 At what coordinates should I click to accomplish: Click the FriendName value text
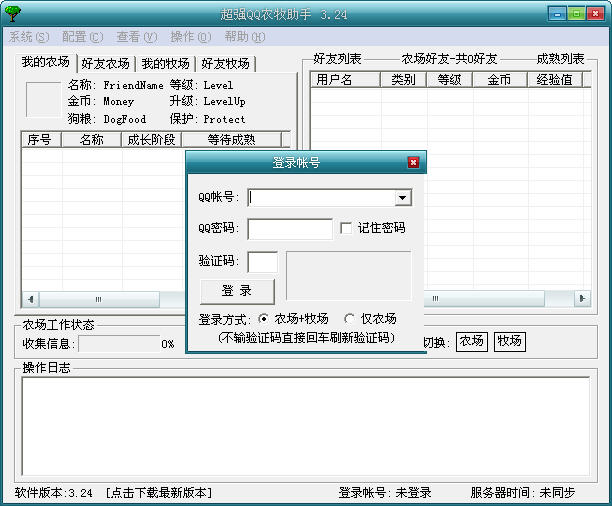(x=133, y=85)
